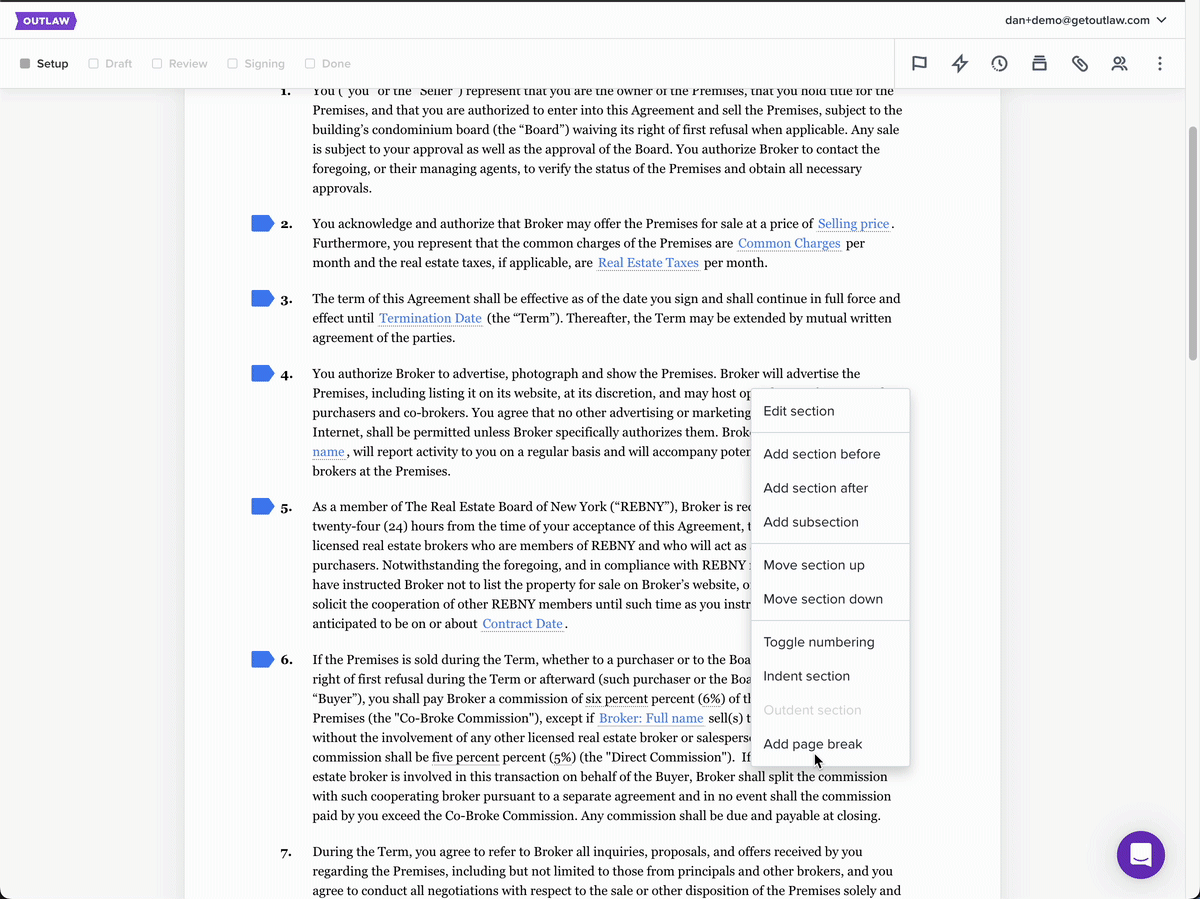Click the lightning bolt toolbar icon
This screenshot has height=899, width=1200.
click(960, 64)
